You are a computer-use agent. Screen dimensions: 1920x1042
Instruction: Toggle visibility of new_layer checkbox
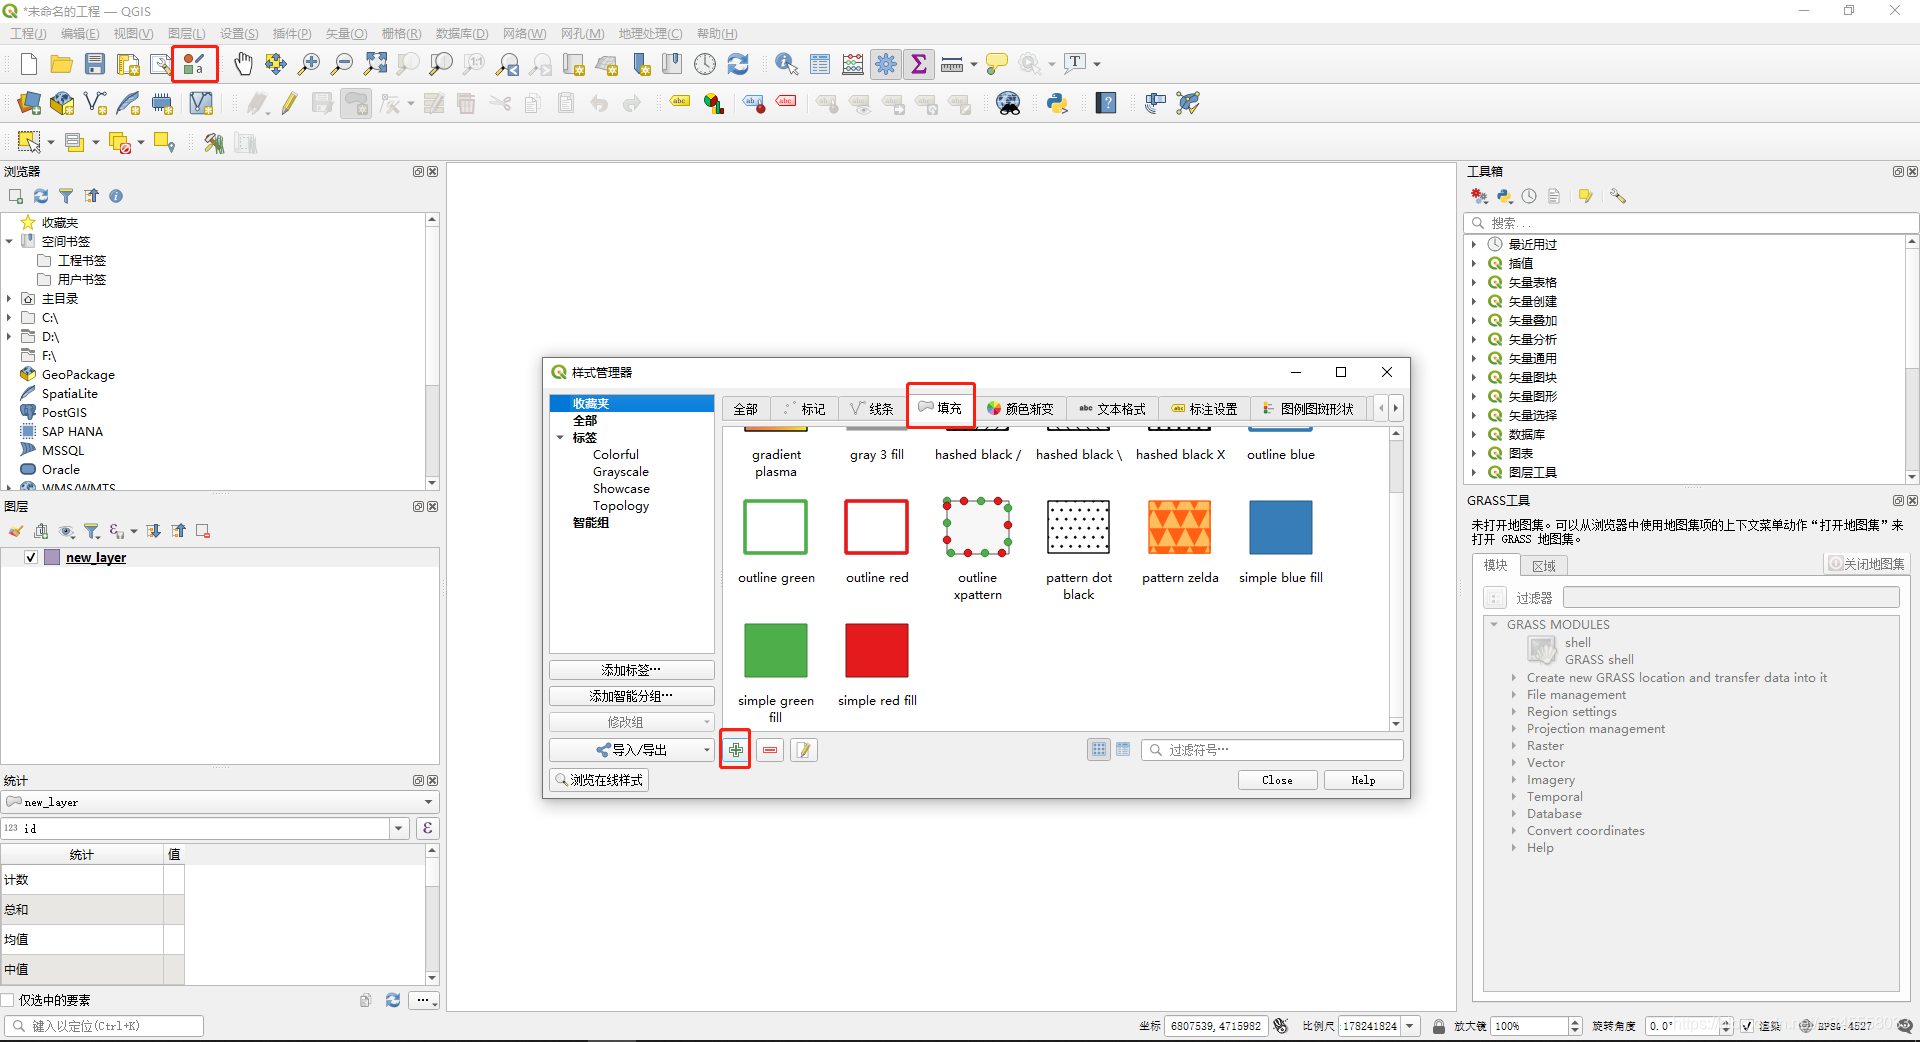31,558
